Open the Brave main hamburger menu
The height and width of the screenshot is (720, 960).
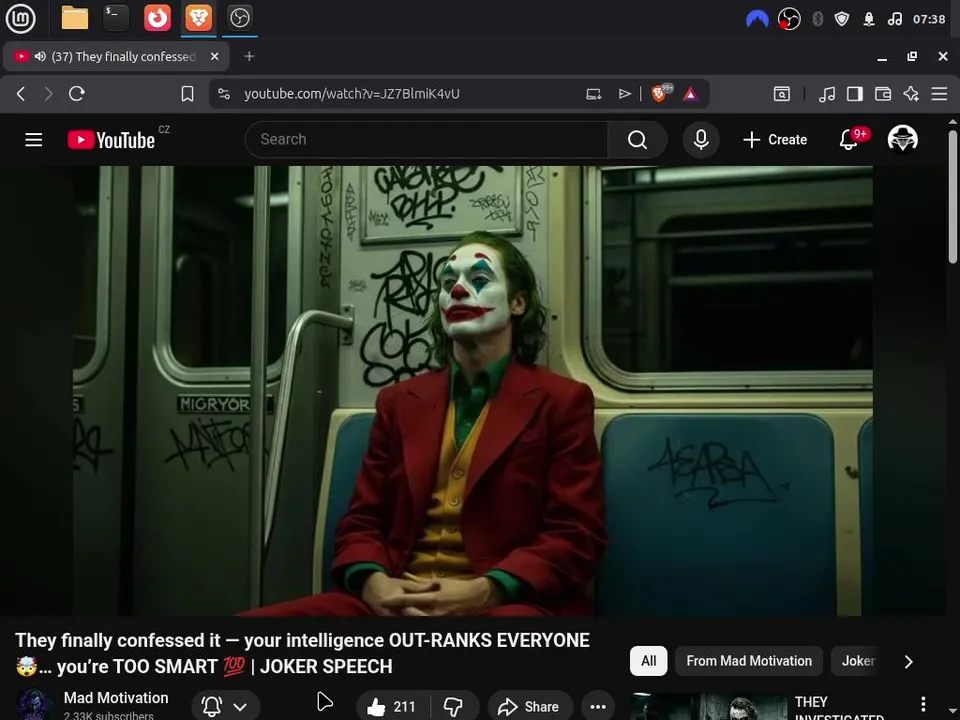click(x=939, y=94)
